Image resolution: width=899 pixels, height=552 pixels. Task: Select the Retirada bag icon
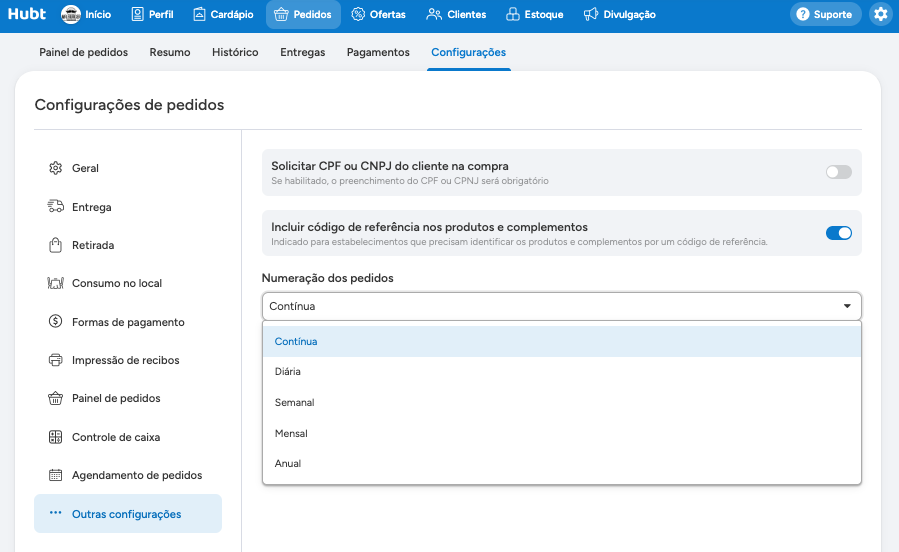click(56, 245)
